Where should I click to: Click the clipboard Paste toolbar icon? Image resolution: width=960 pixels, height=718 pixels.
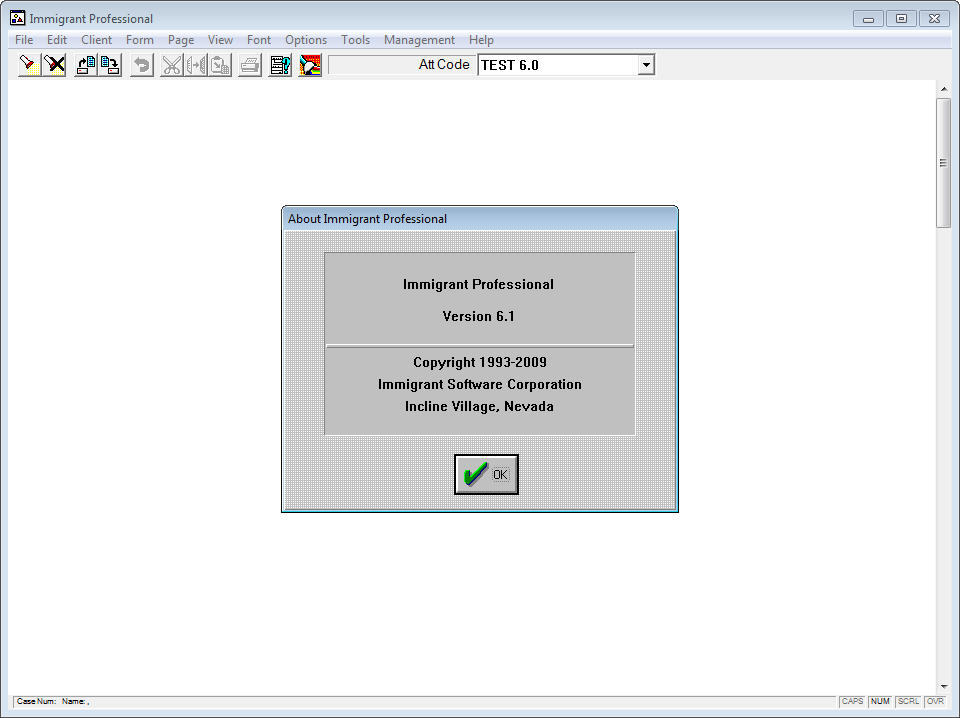coord(220,65)
